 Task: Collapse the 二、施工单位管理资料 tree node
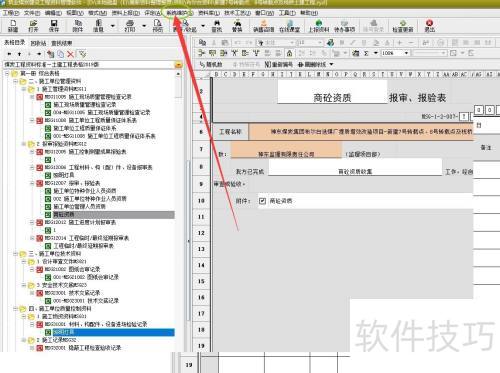tap(15, 81)
